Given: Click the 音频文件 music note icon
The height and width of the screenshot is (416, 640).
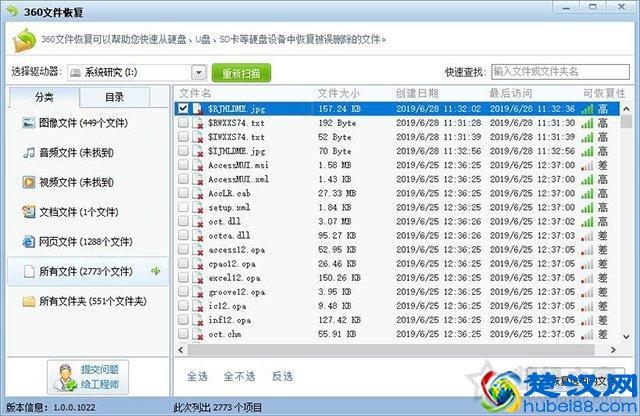Looking at the screenshot, I should (29, 153).
